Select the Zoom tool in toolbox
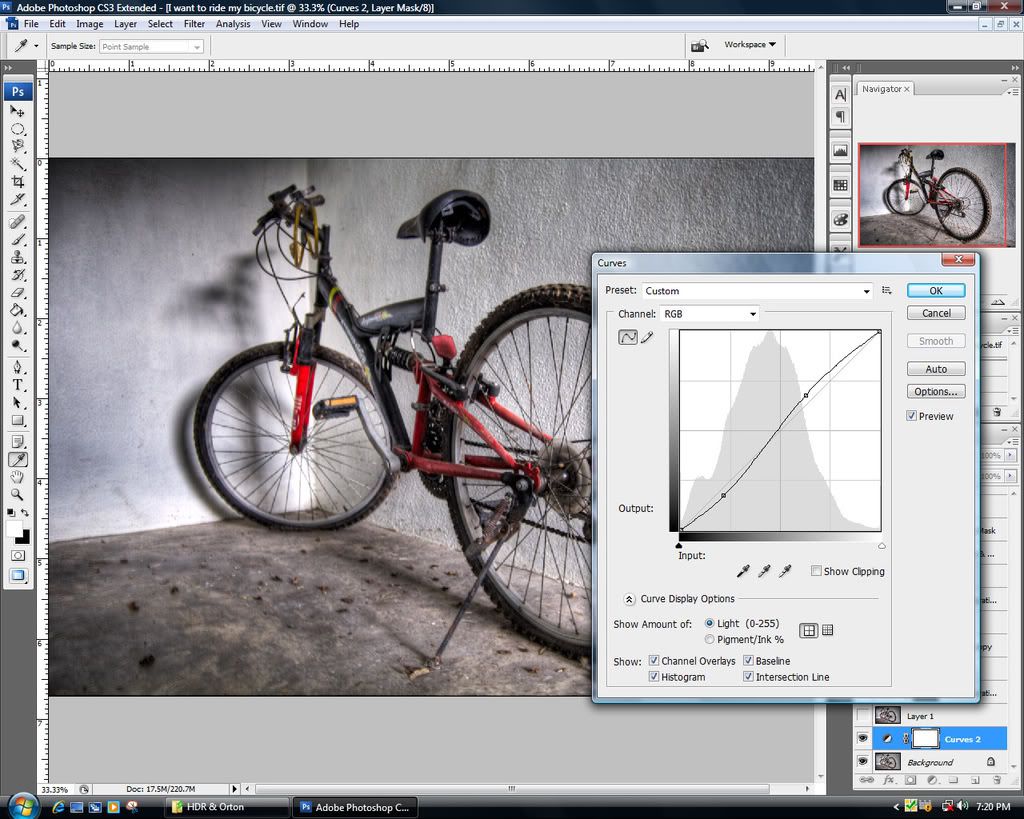Image resolution: width=1024 pixels, height=819 pixels. [18, 494]
